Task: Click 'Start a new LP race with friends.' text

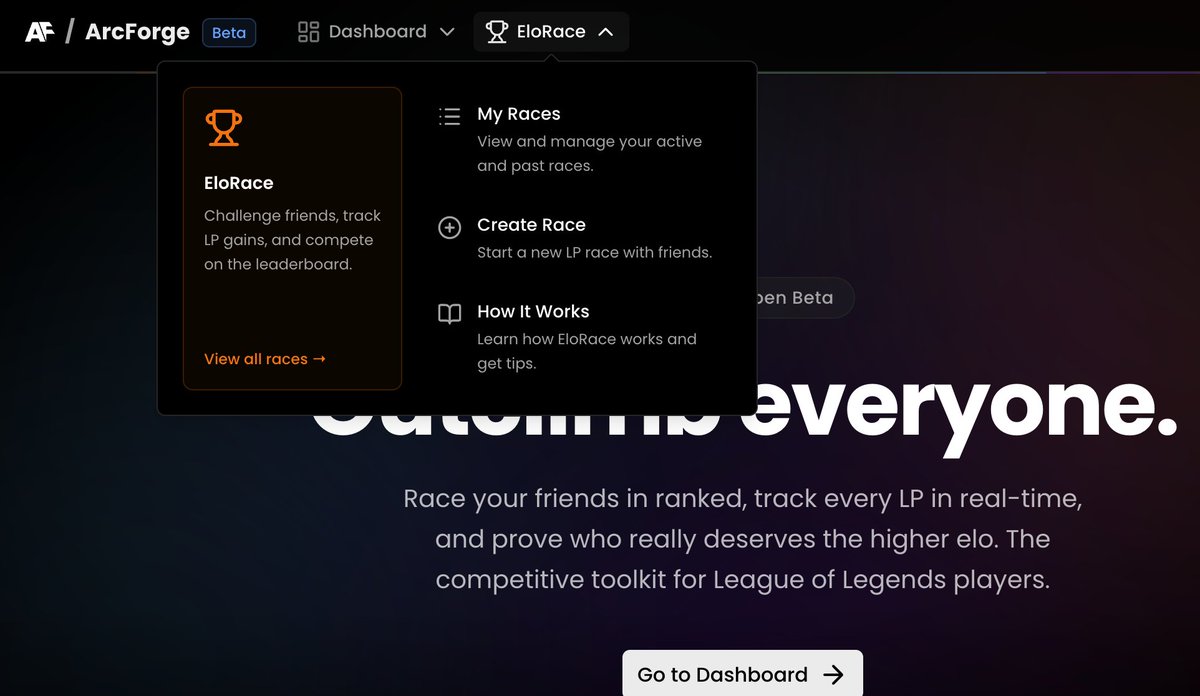Action: coord(595,252)
